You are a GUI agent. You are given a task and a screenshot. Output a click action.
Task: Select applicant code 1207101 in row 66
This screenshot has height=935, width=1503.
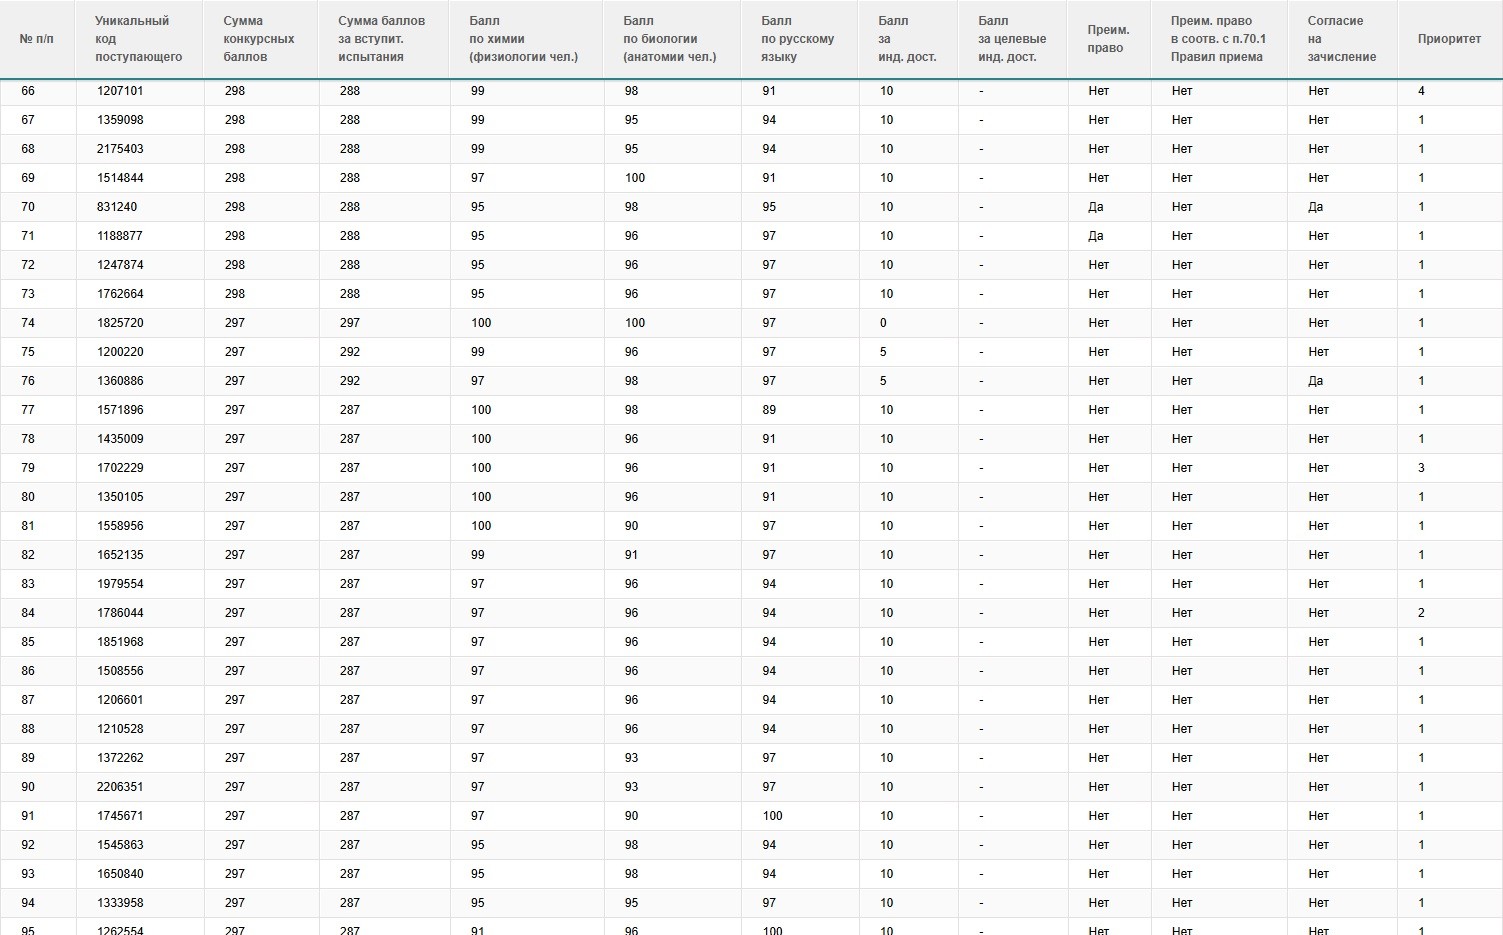tap(120, 91)
